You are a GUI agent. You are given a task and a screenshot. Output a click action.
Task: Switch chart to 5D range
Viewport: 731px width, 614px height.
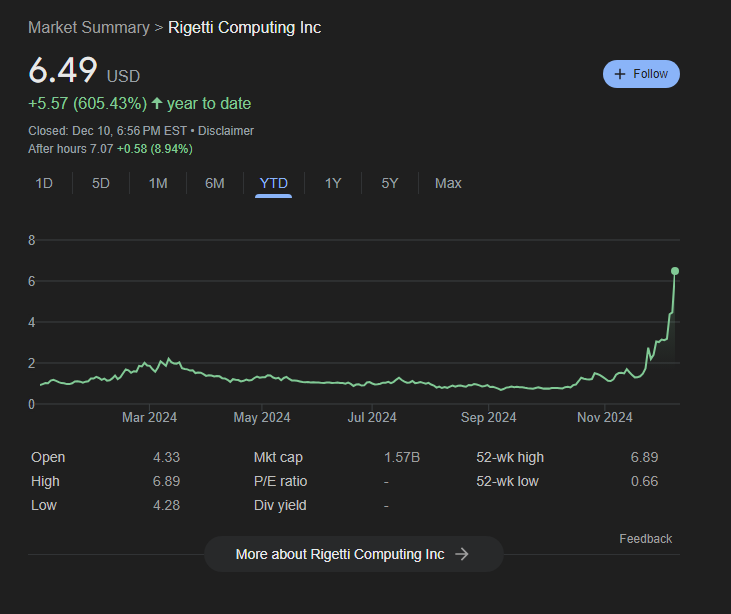tap(101, 183)
